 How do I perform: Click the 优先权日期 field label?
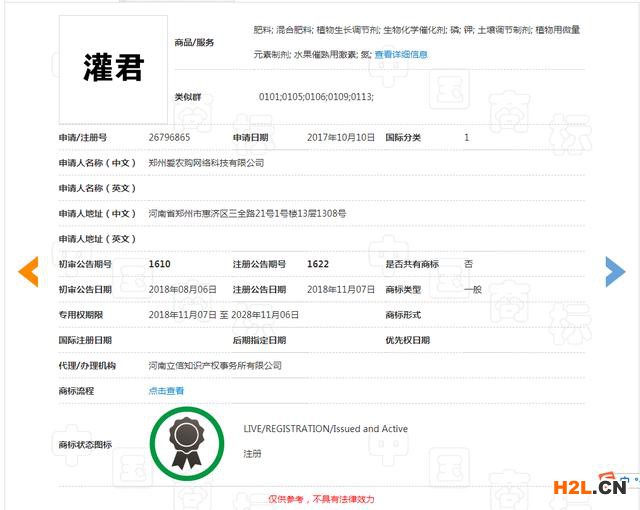pyautogui.click(x=408, y=340)
